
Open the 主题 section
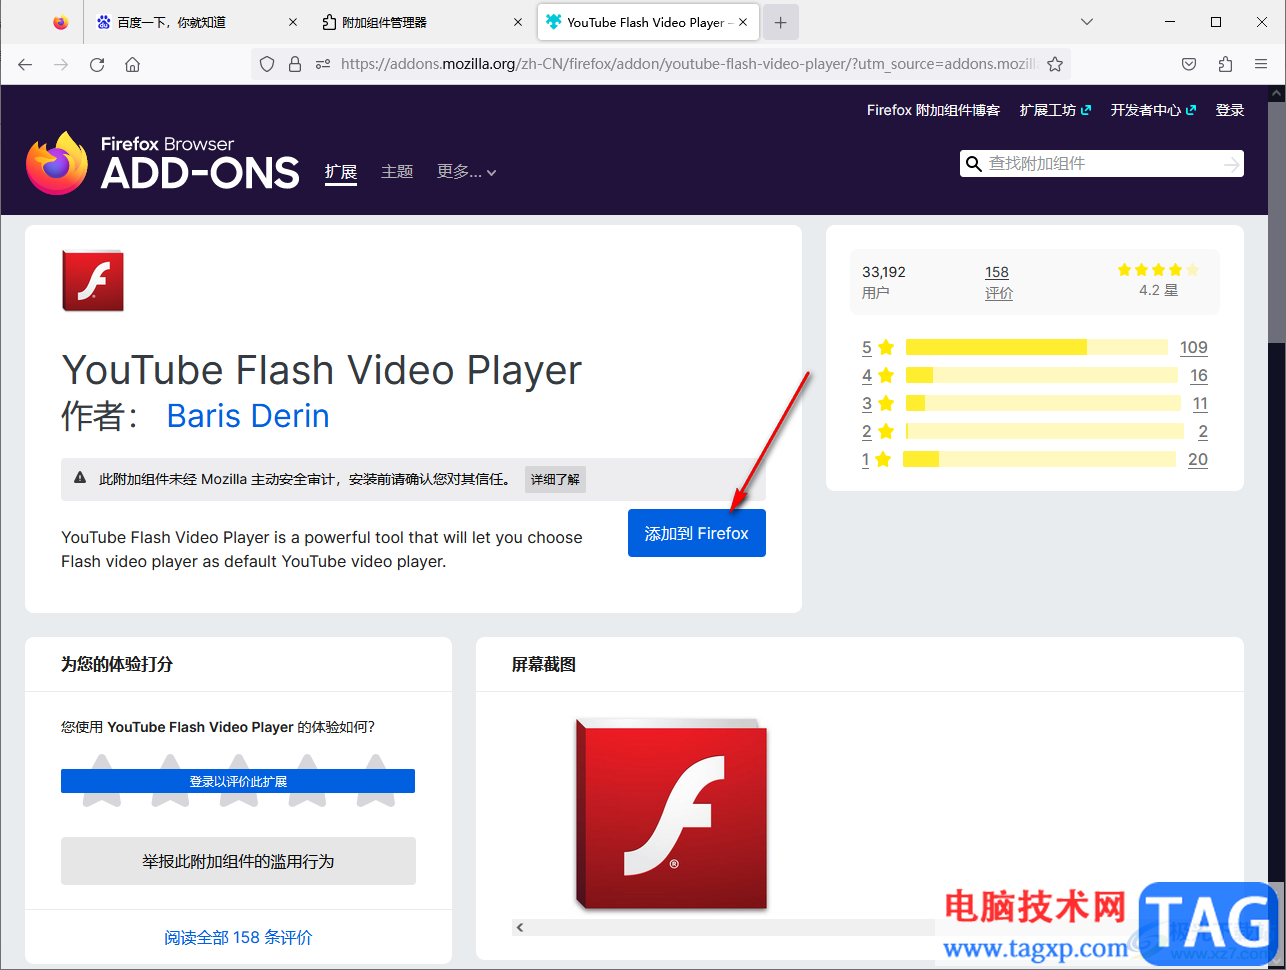[x=397, y=172]
